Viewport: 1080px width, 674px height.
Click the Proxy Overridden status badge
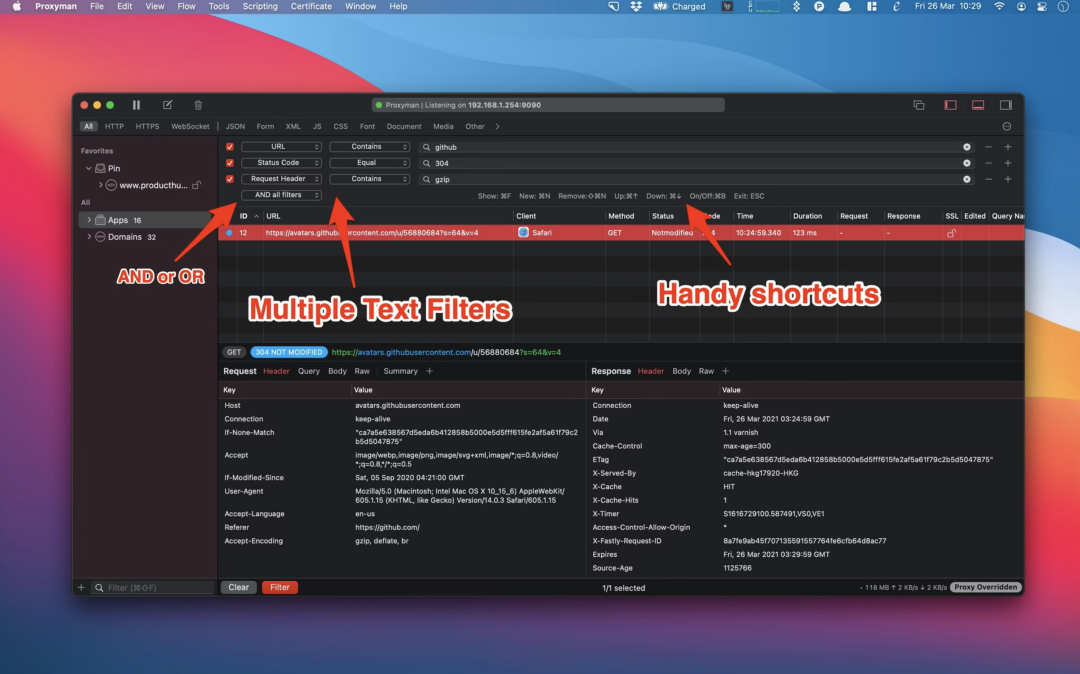[986, 587]
